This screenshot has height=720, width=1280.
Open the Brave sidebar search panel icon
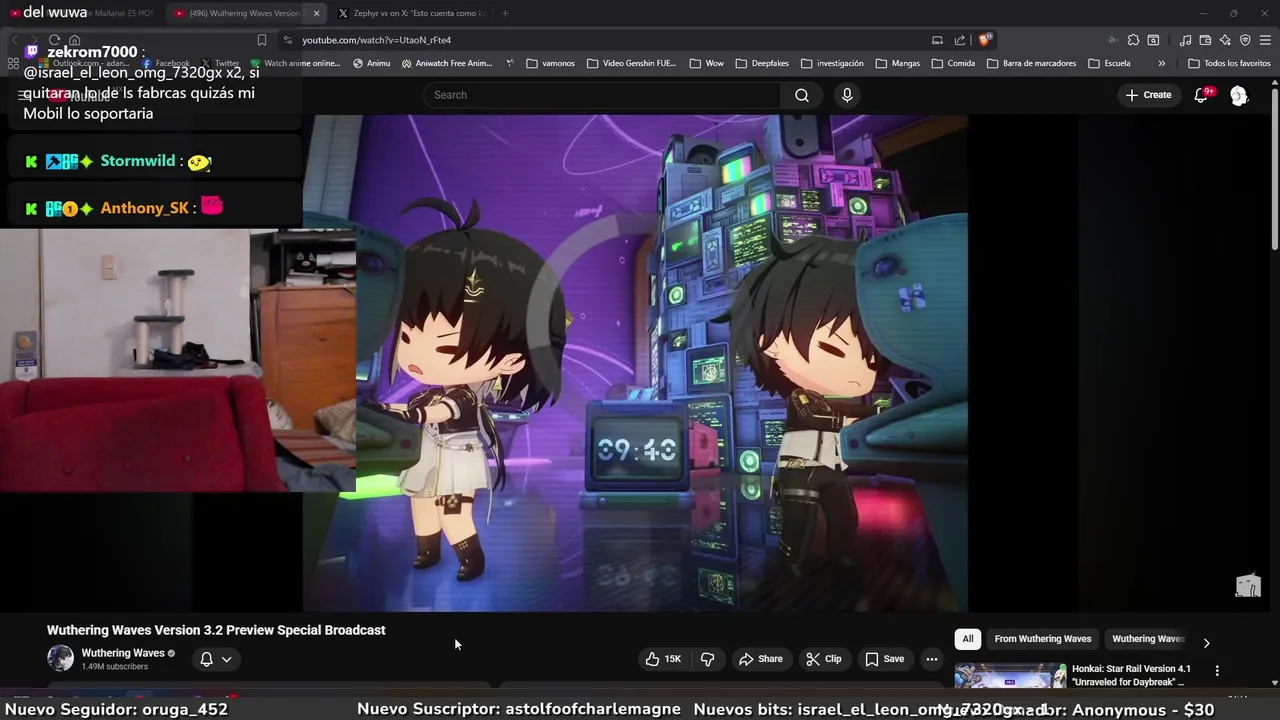1153,40
